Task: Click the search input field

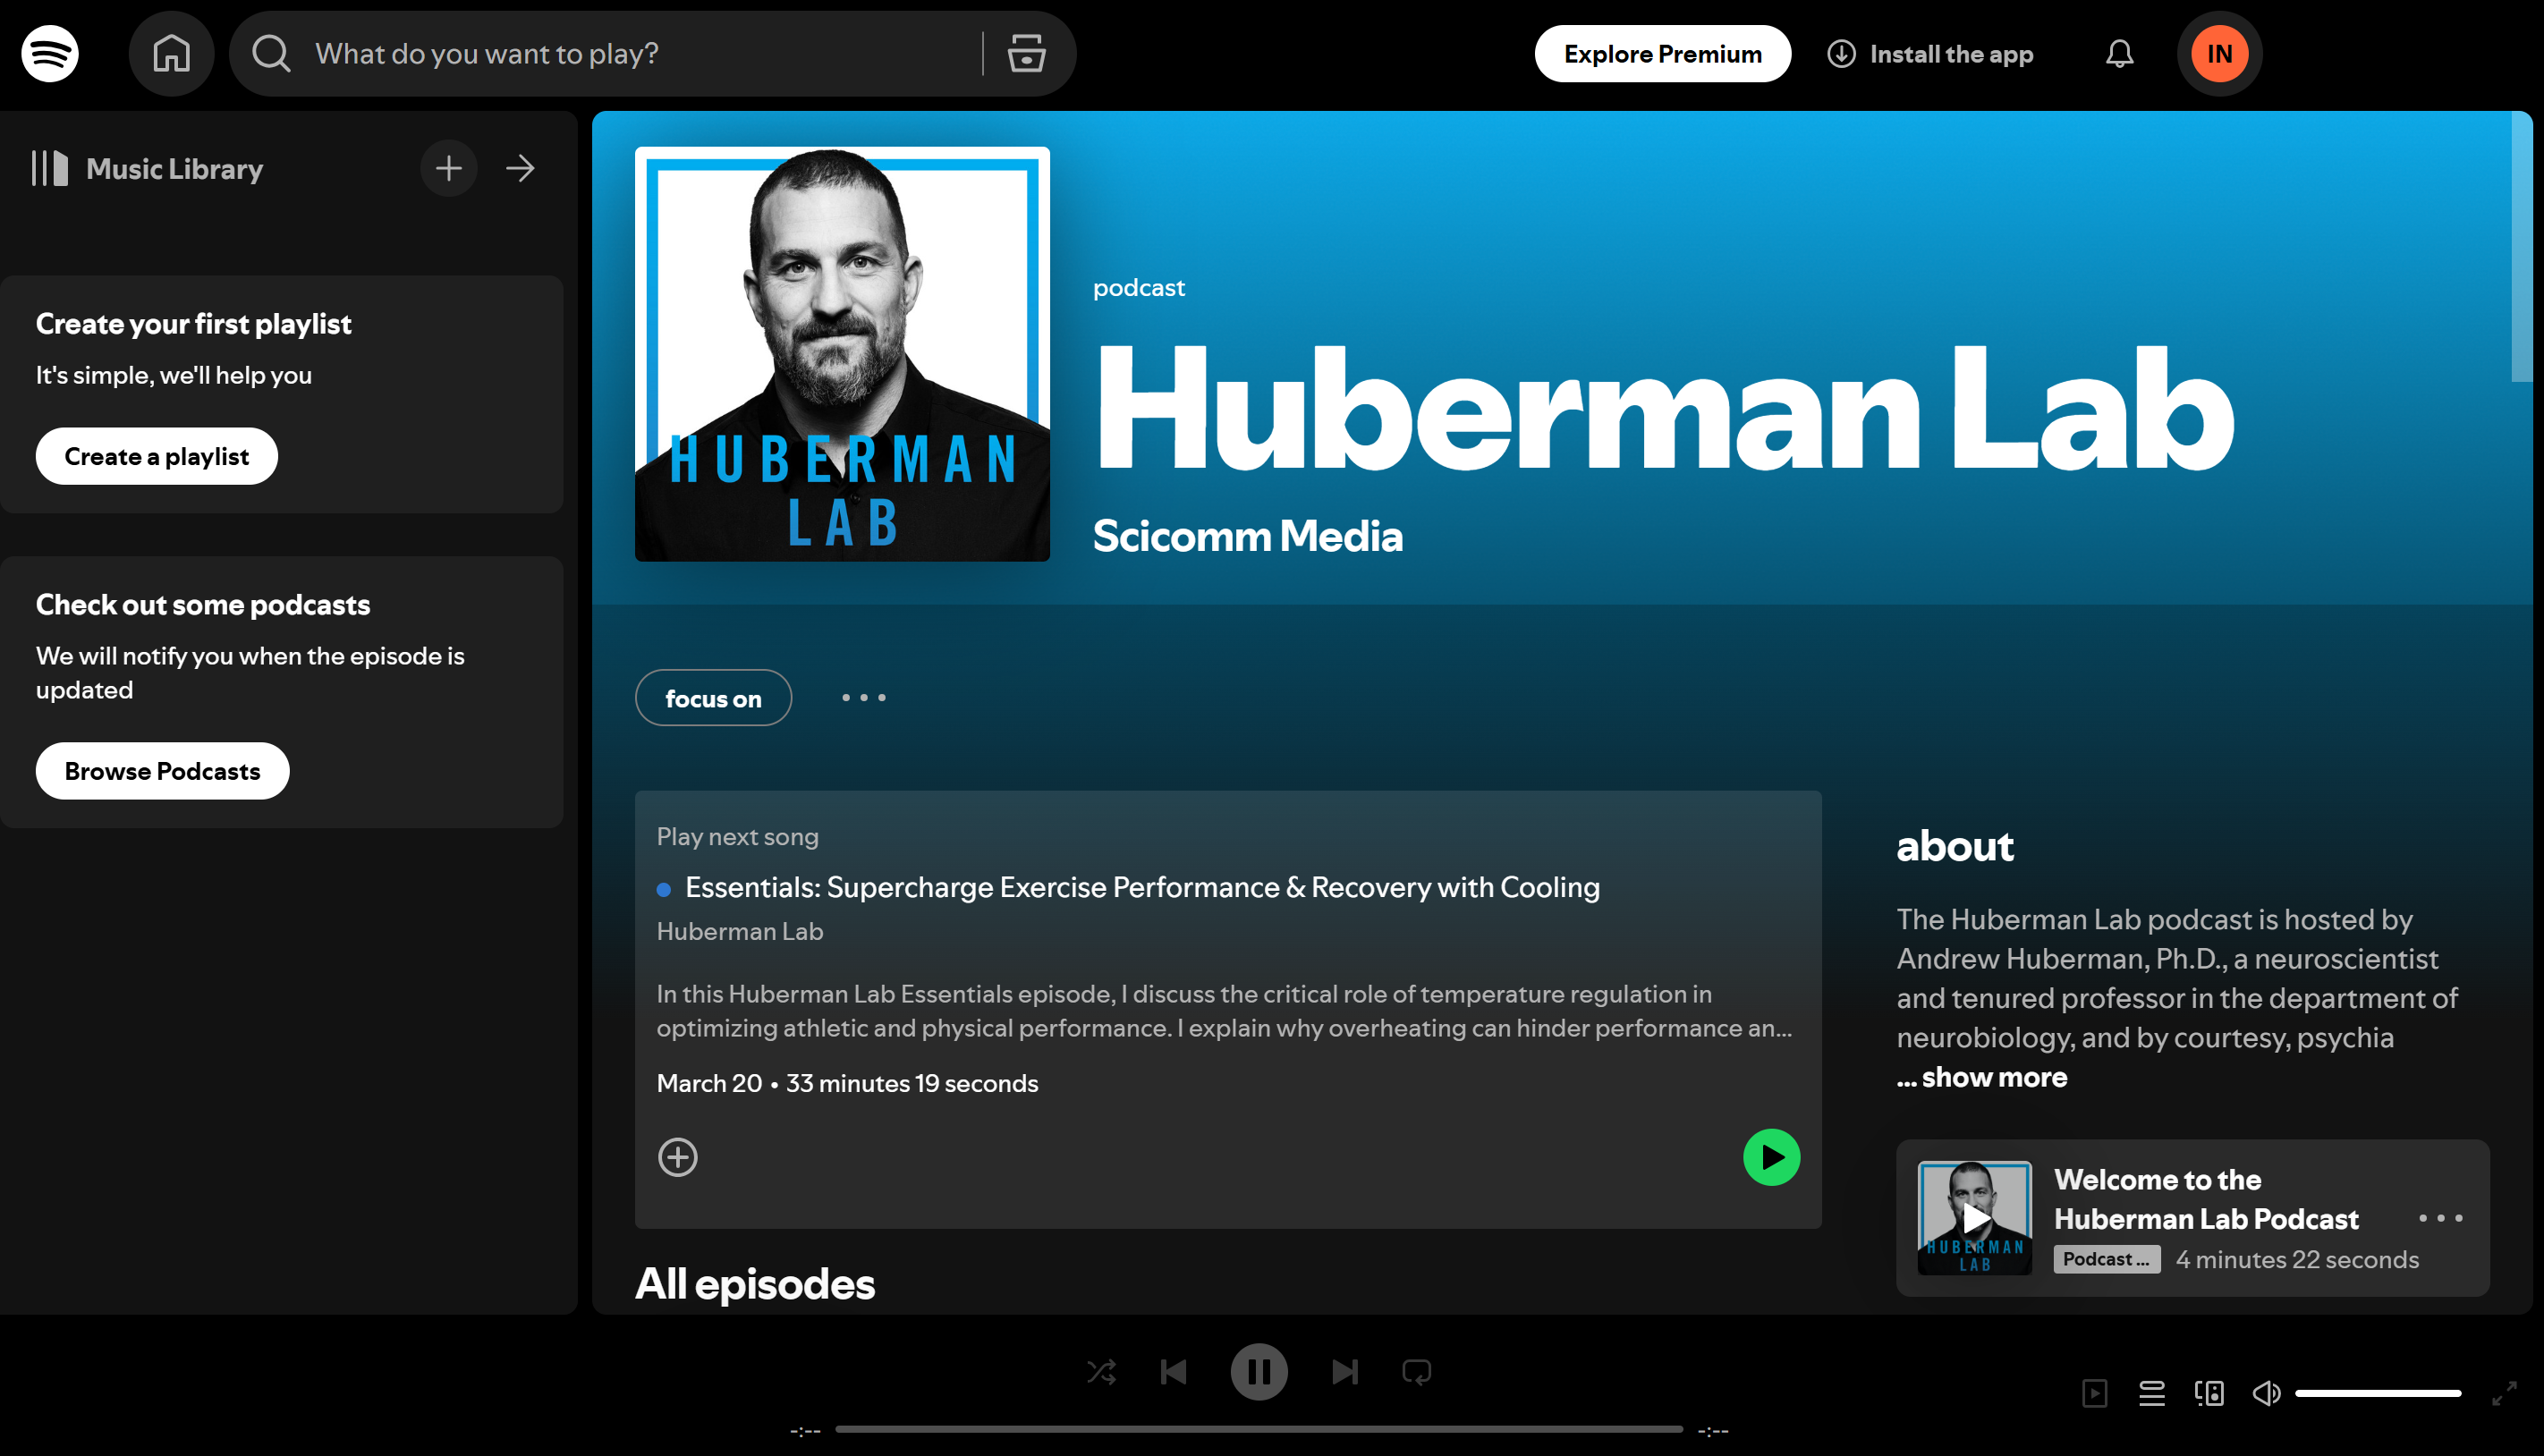Action: pos(620,53)
